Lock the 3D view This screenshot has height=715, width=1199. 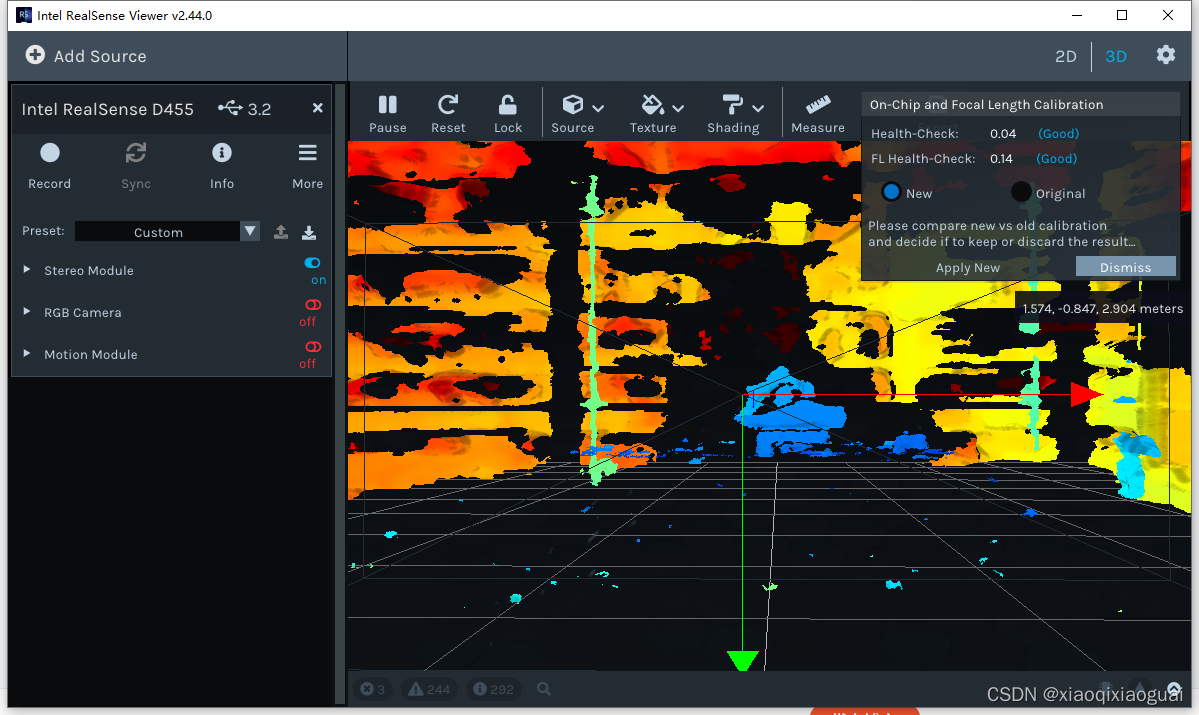tap(508, 114)
